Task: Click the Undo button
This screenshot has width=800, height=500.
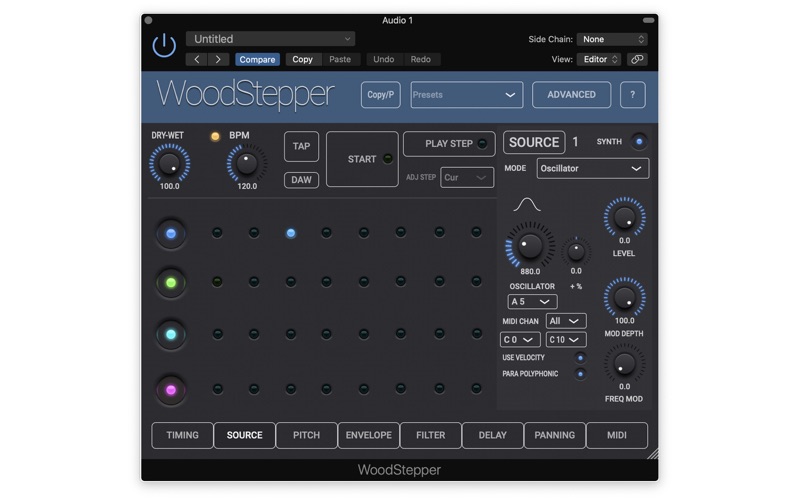Action: pyautogui.click(x=384, y=60)
